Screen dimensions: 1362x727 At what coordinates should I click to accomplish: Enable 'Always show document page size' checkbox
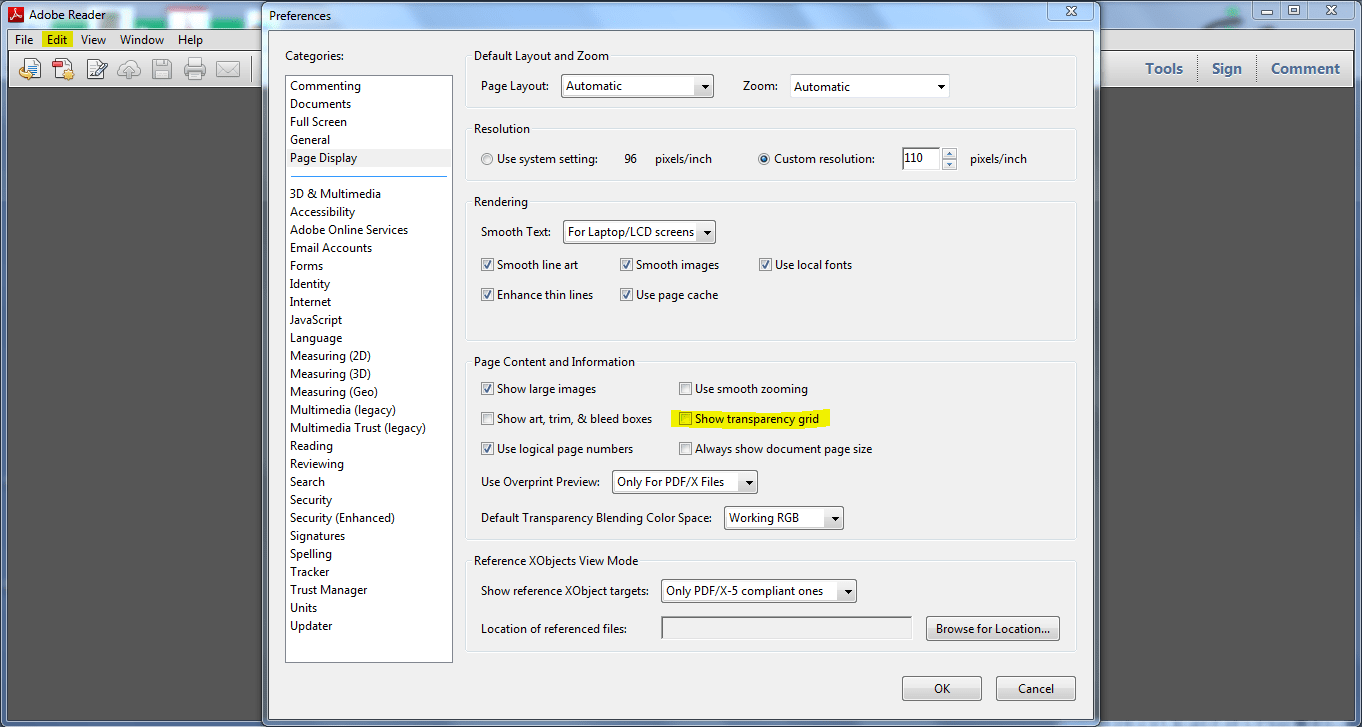(686, 449)
